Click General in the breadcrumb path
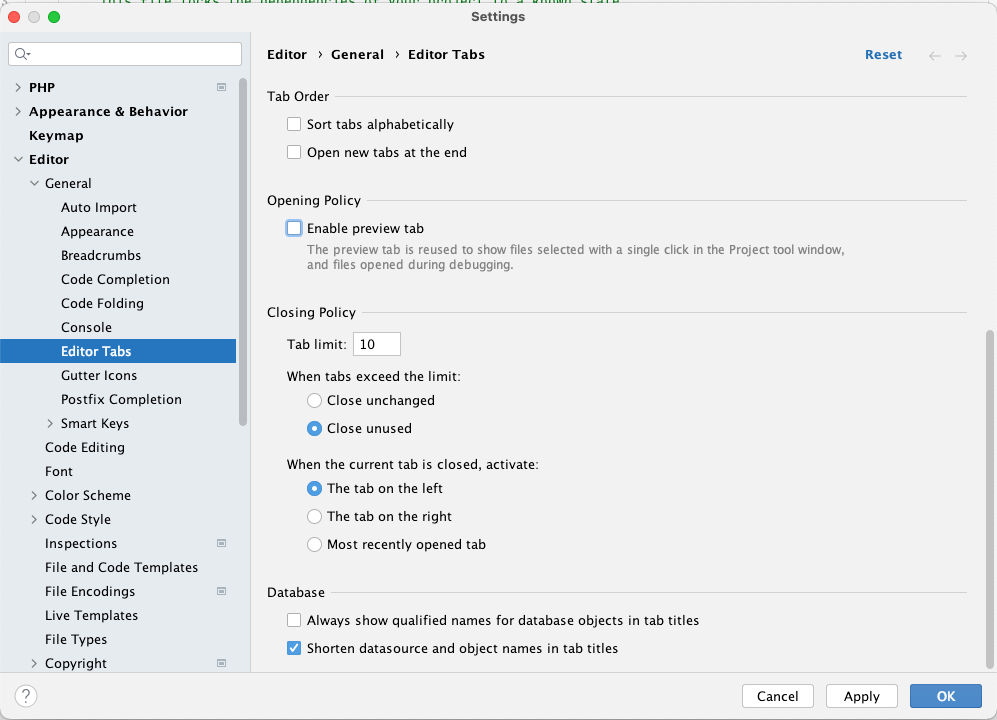997x720 pixels. click(x=357, y=55)
